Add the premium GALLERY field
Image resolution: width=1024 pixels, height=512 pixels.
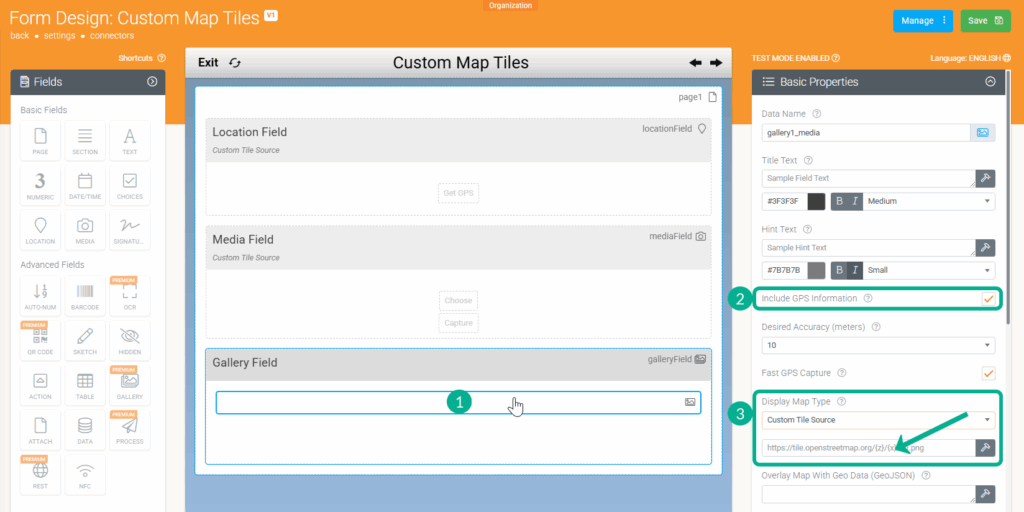130,385
